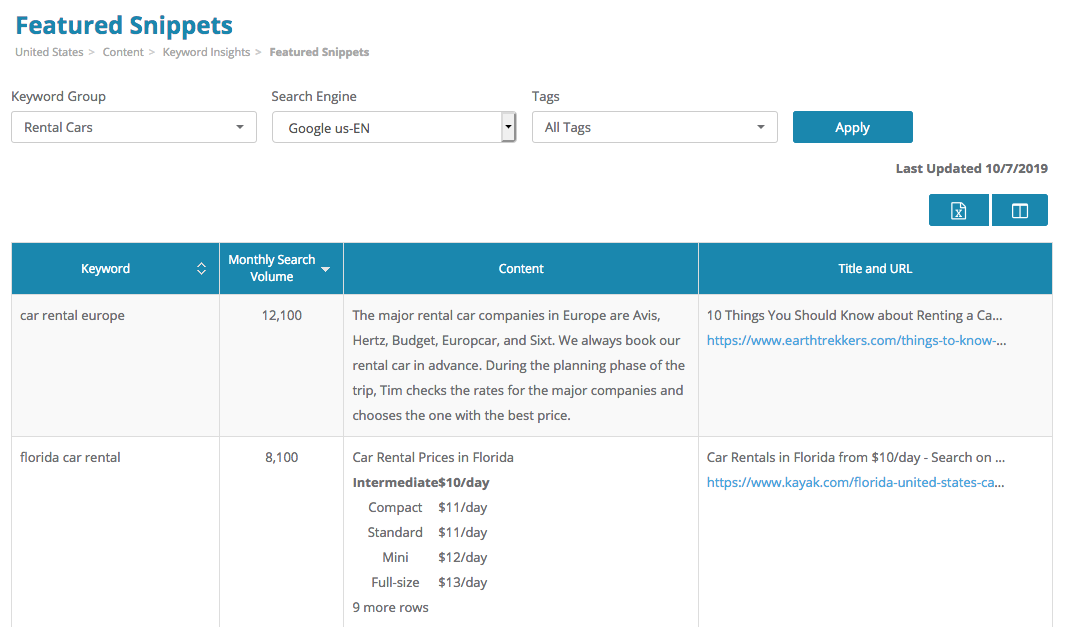The width and height of the screenshot is (1066, 627).
Task: Open the Content breadcrumb section
Action: point(123,52)
